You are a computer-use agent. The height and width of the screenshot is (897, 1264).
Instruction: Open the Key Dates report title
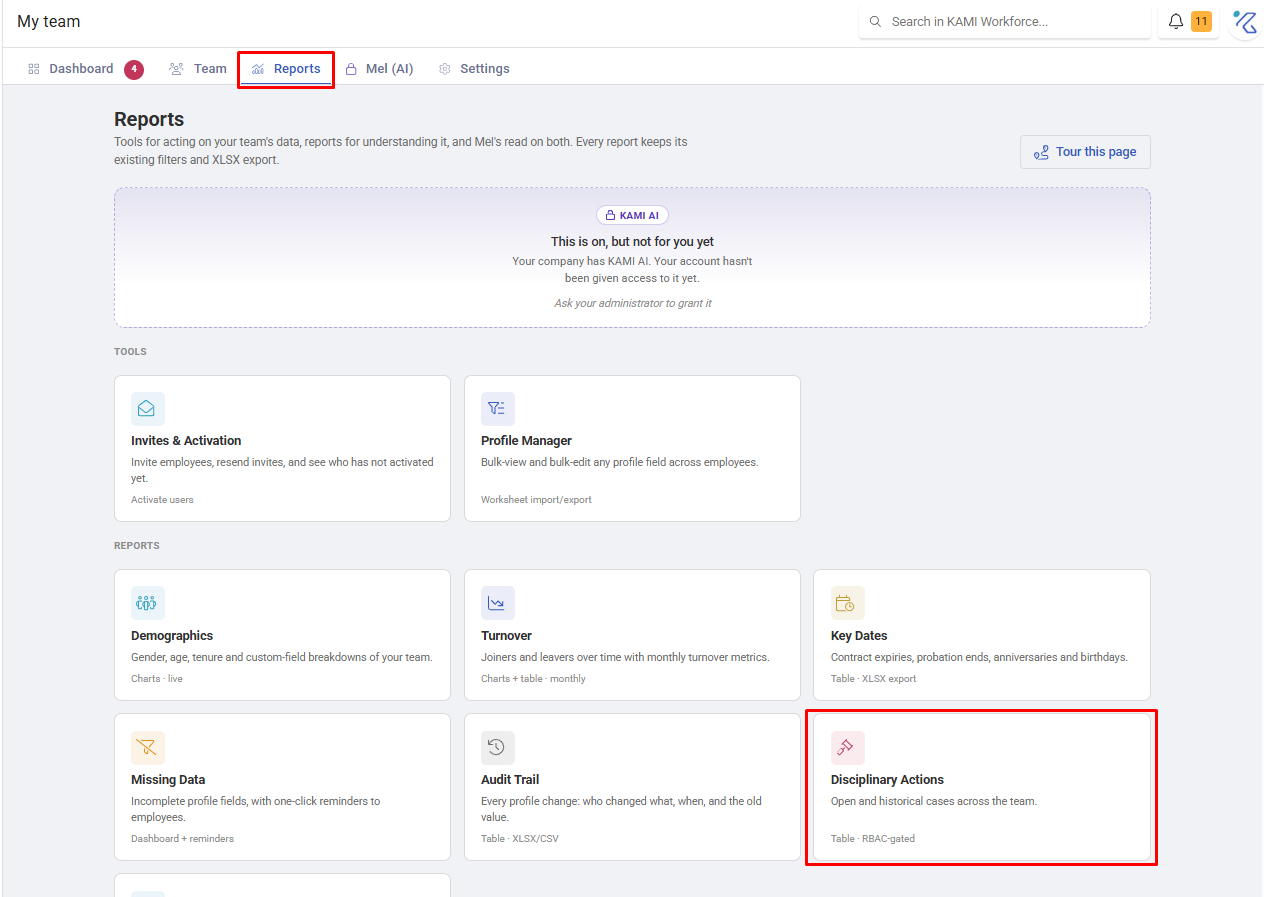coord(859,635)
